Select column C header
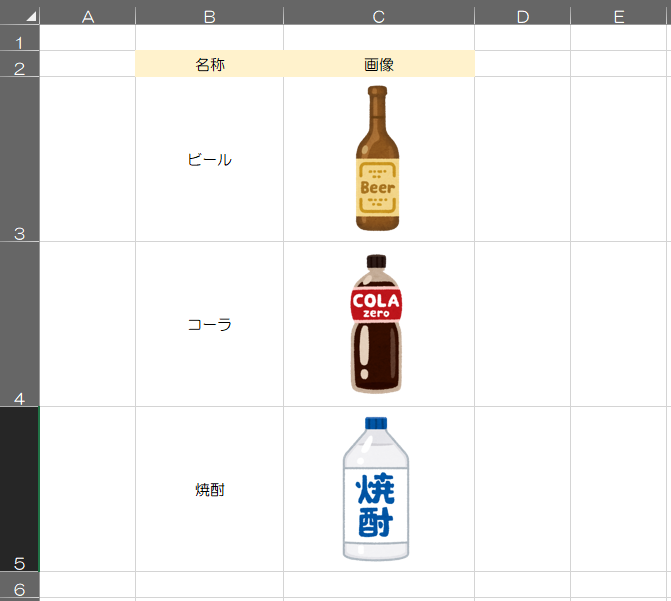The image size is (671, 601). click(378, 15)
